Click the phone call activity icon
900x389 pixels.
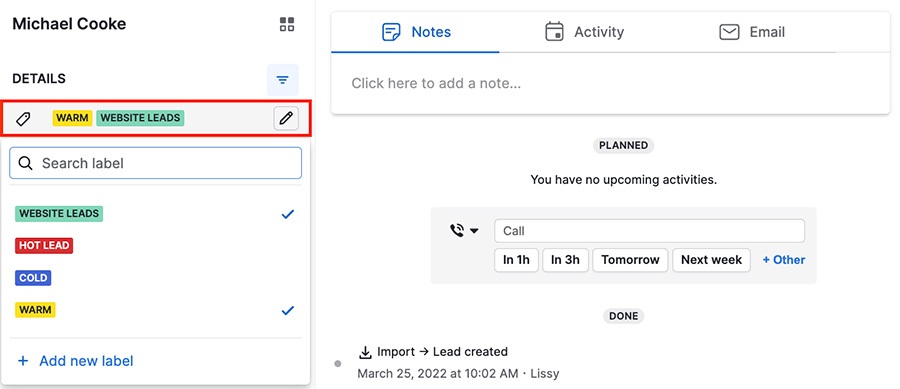tap(457, 231)
